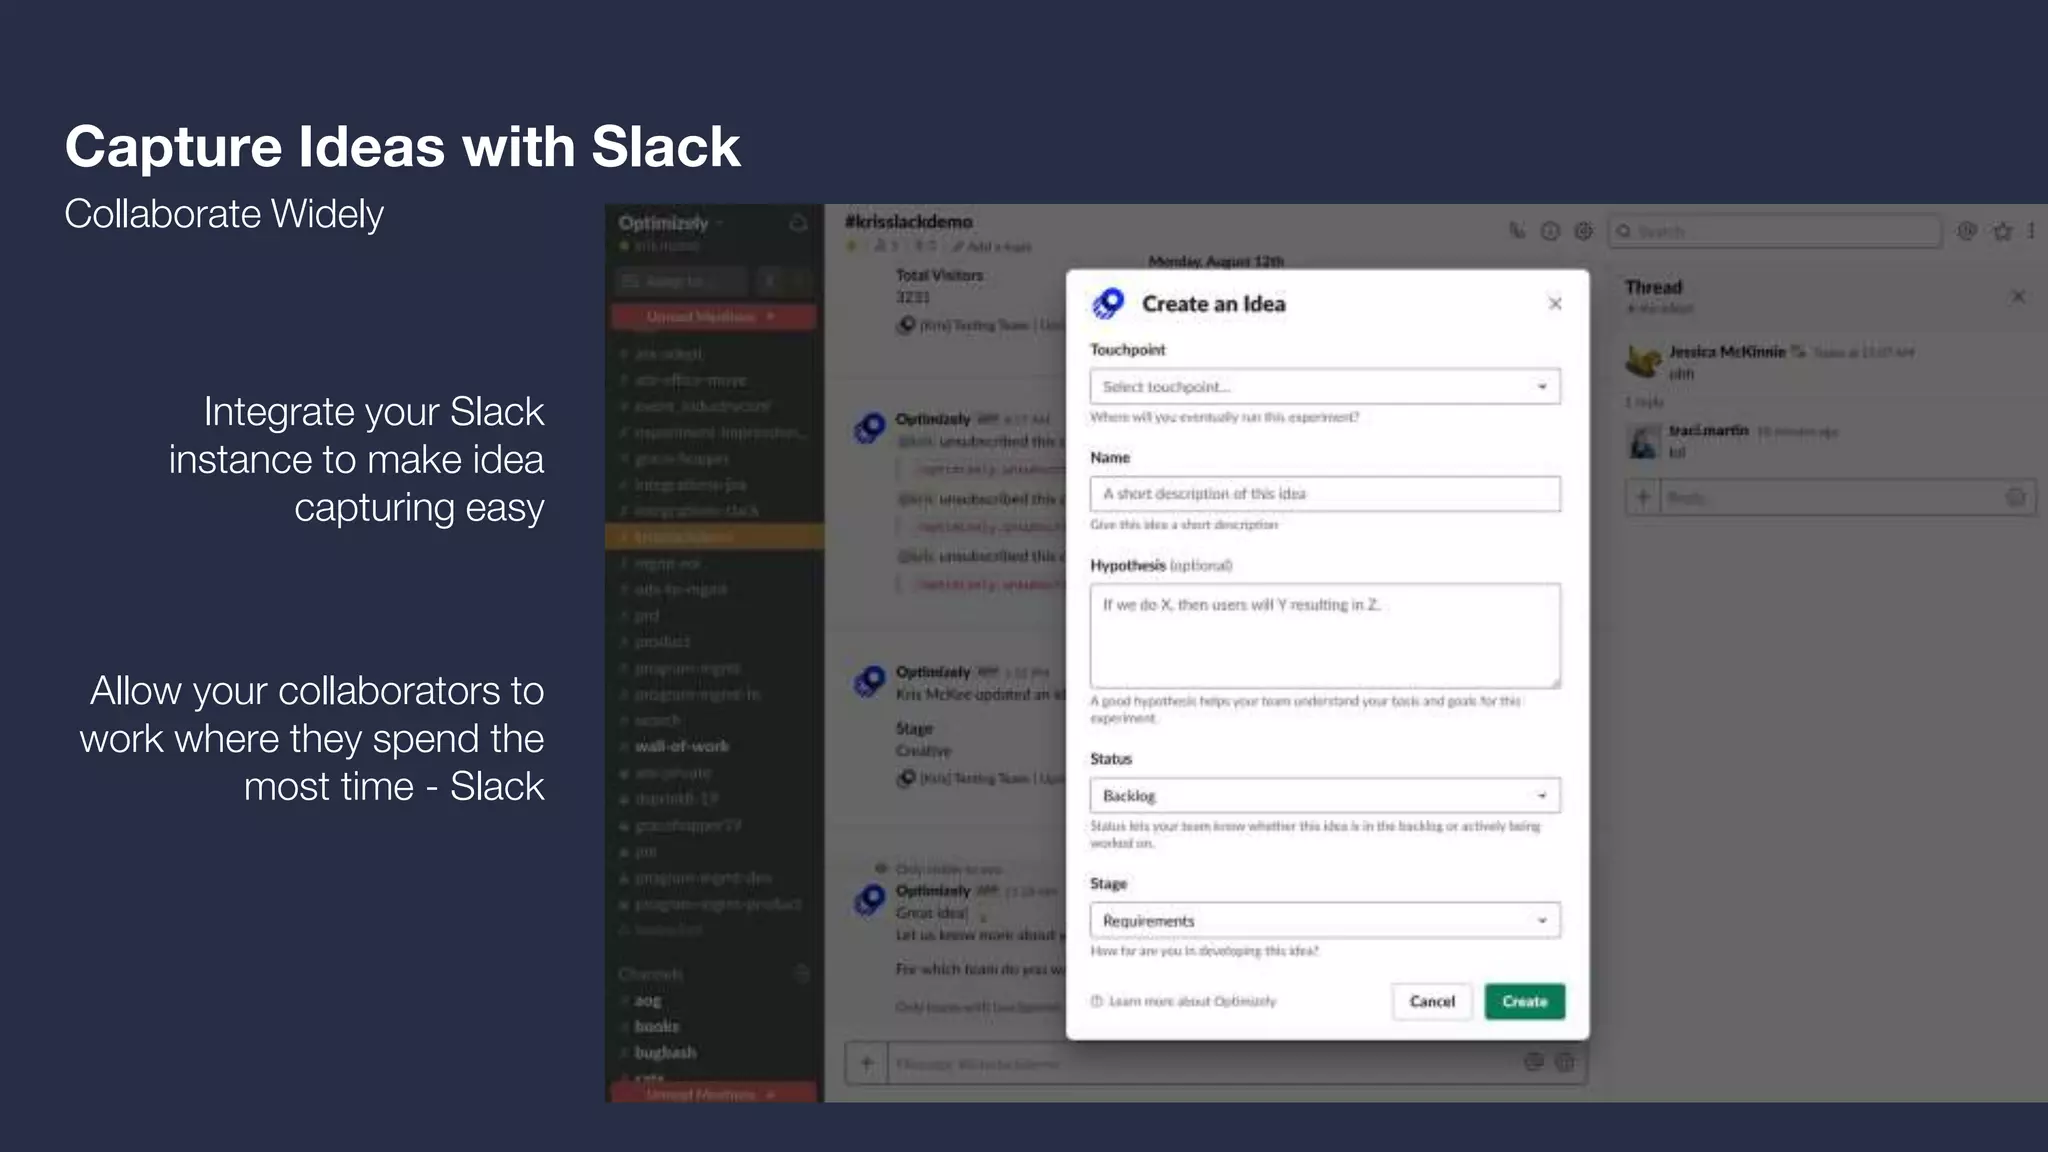Click the Stage Creative text in message
This screenshot has height=1152, width=2048.
[924, 740]
